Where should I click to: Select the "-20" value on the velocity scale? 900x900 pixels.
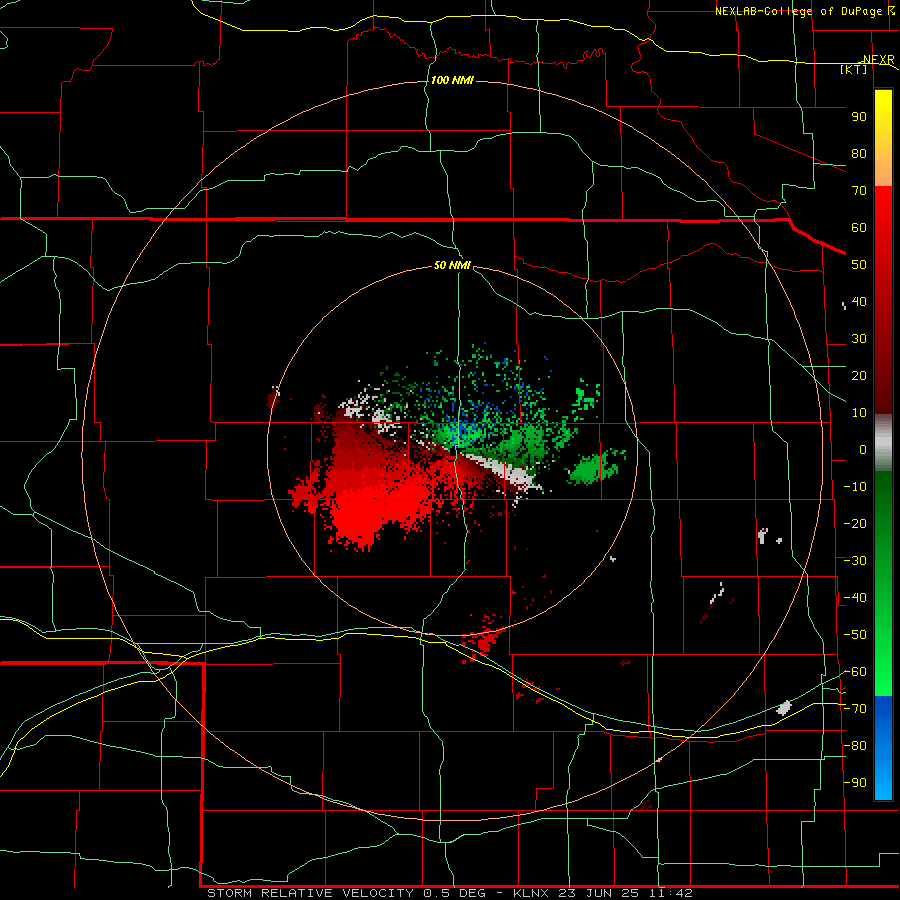pyautogui.click(x=855, y=523)
